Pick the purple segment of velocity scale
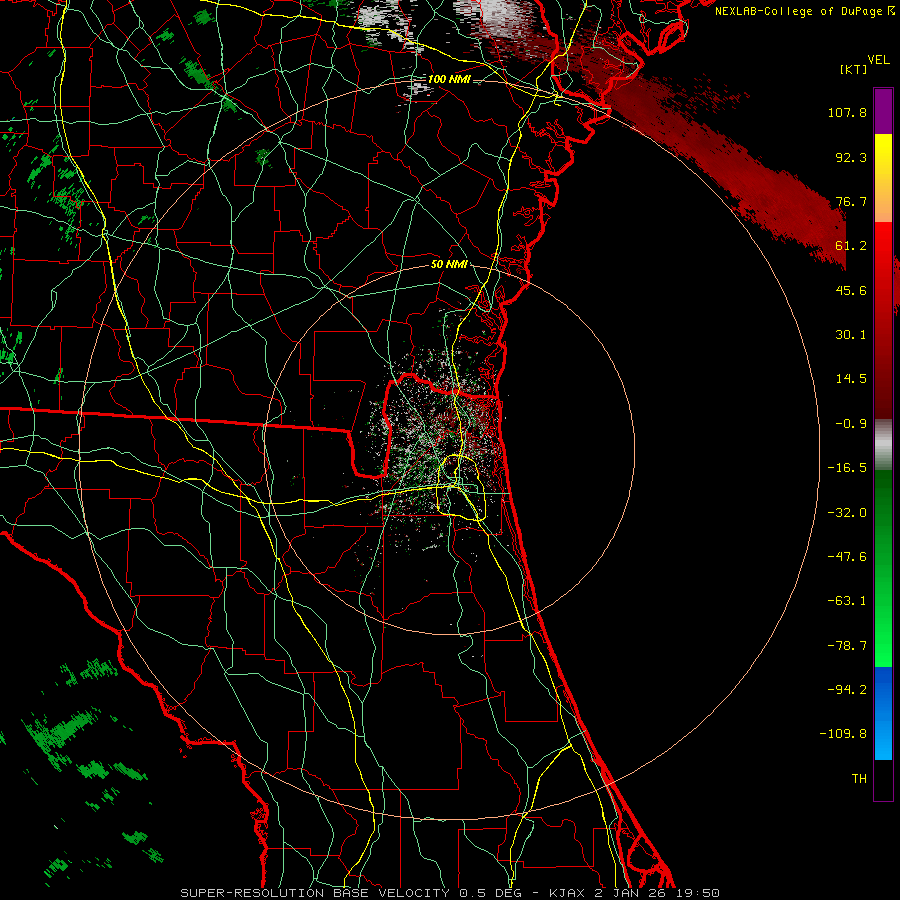This screenshot has width=900, height=900. point(883,112)
